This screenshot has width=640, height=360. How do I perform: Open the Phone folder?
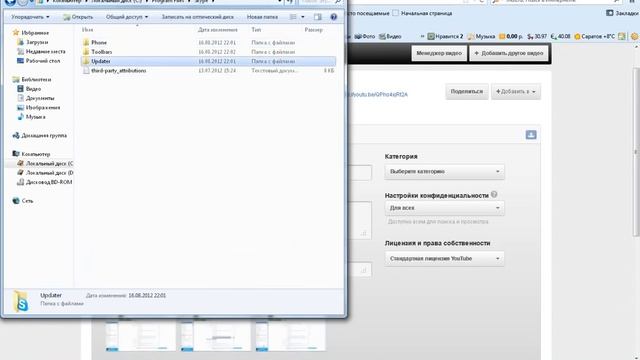tap(99, 42)
